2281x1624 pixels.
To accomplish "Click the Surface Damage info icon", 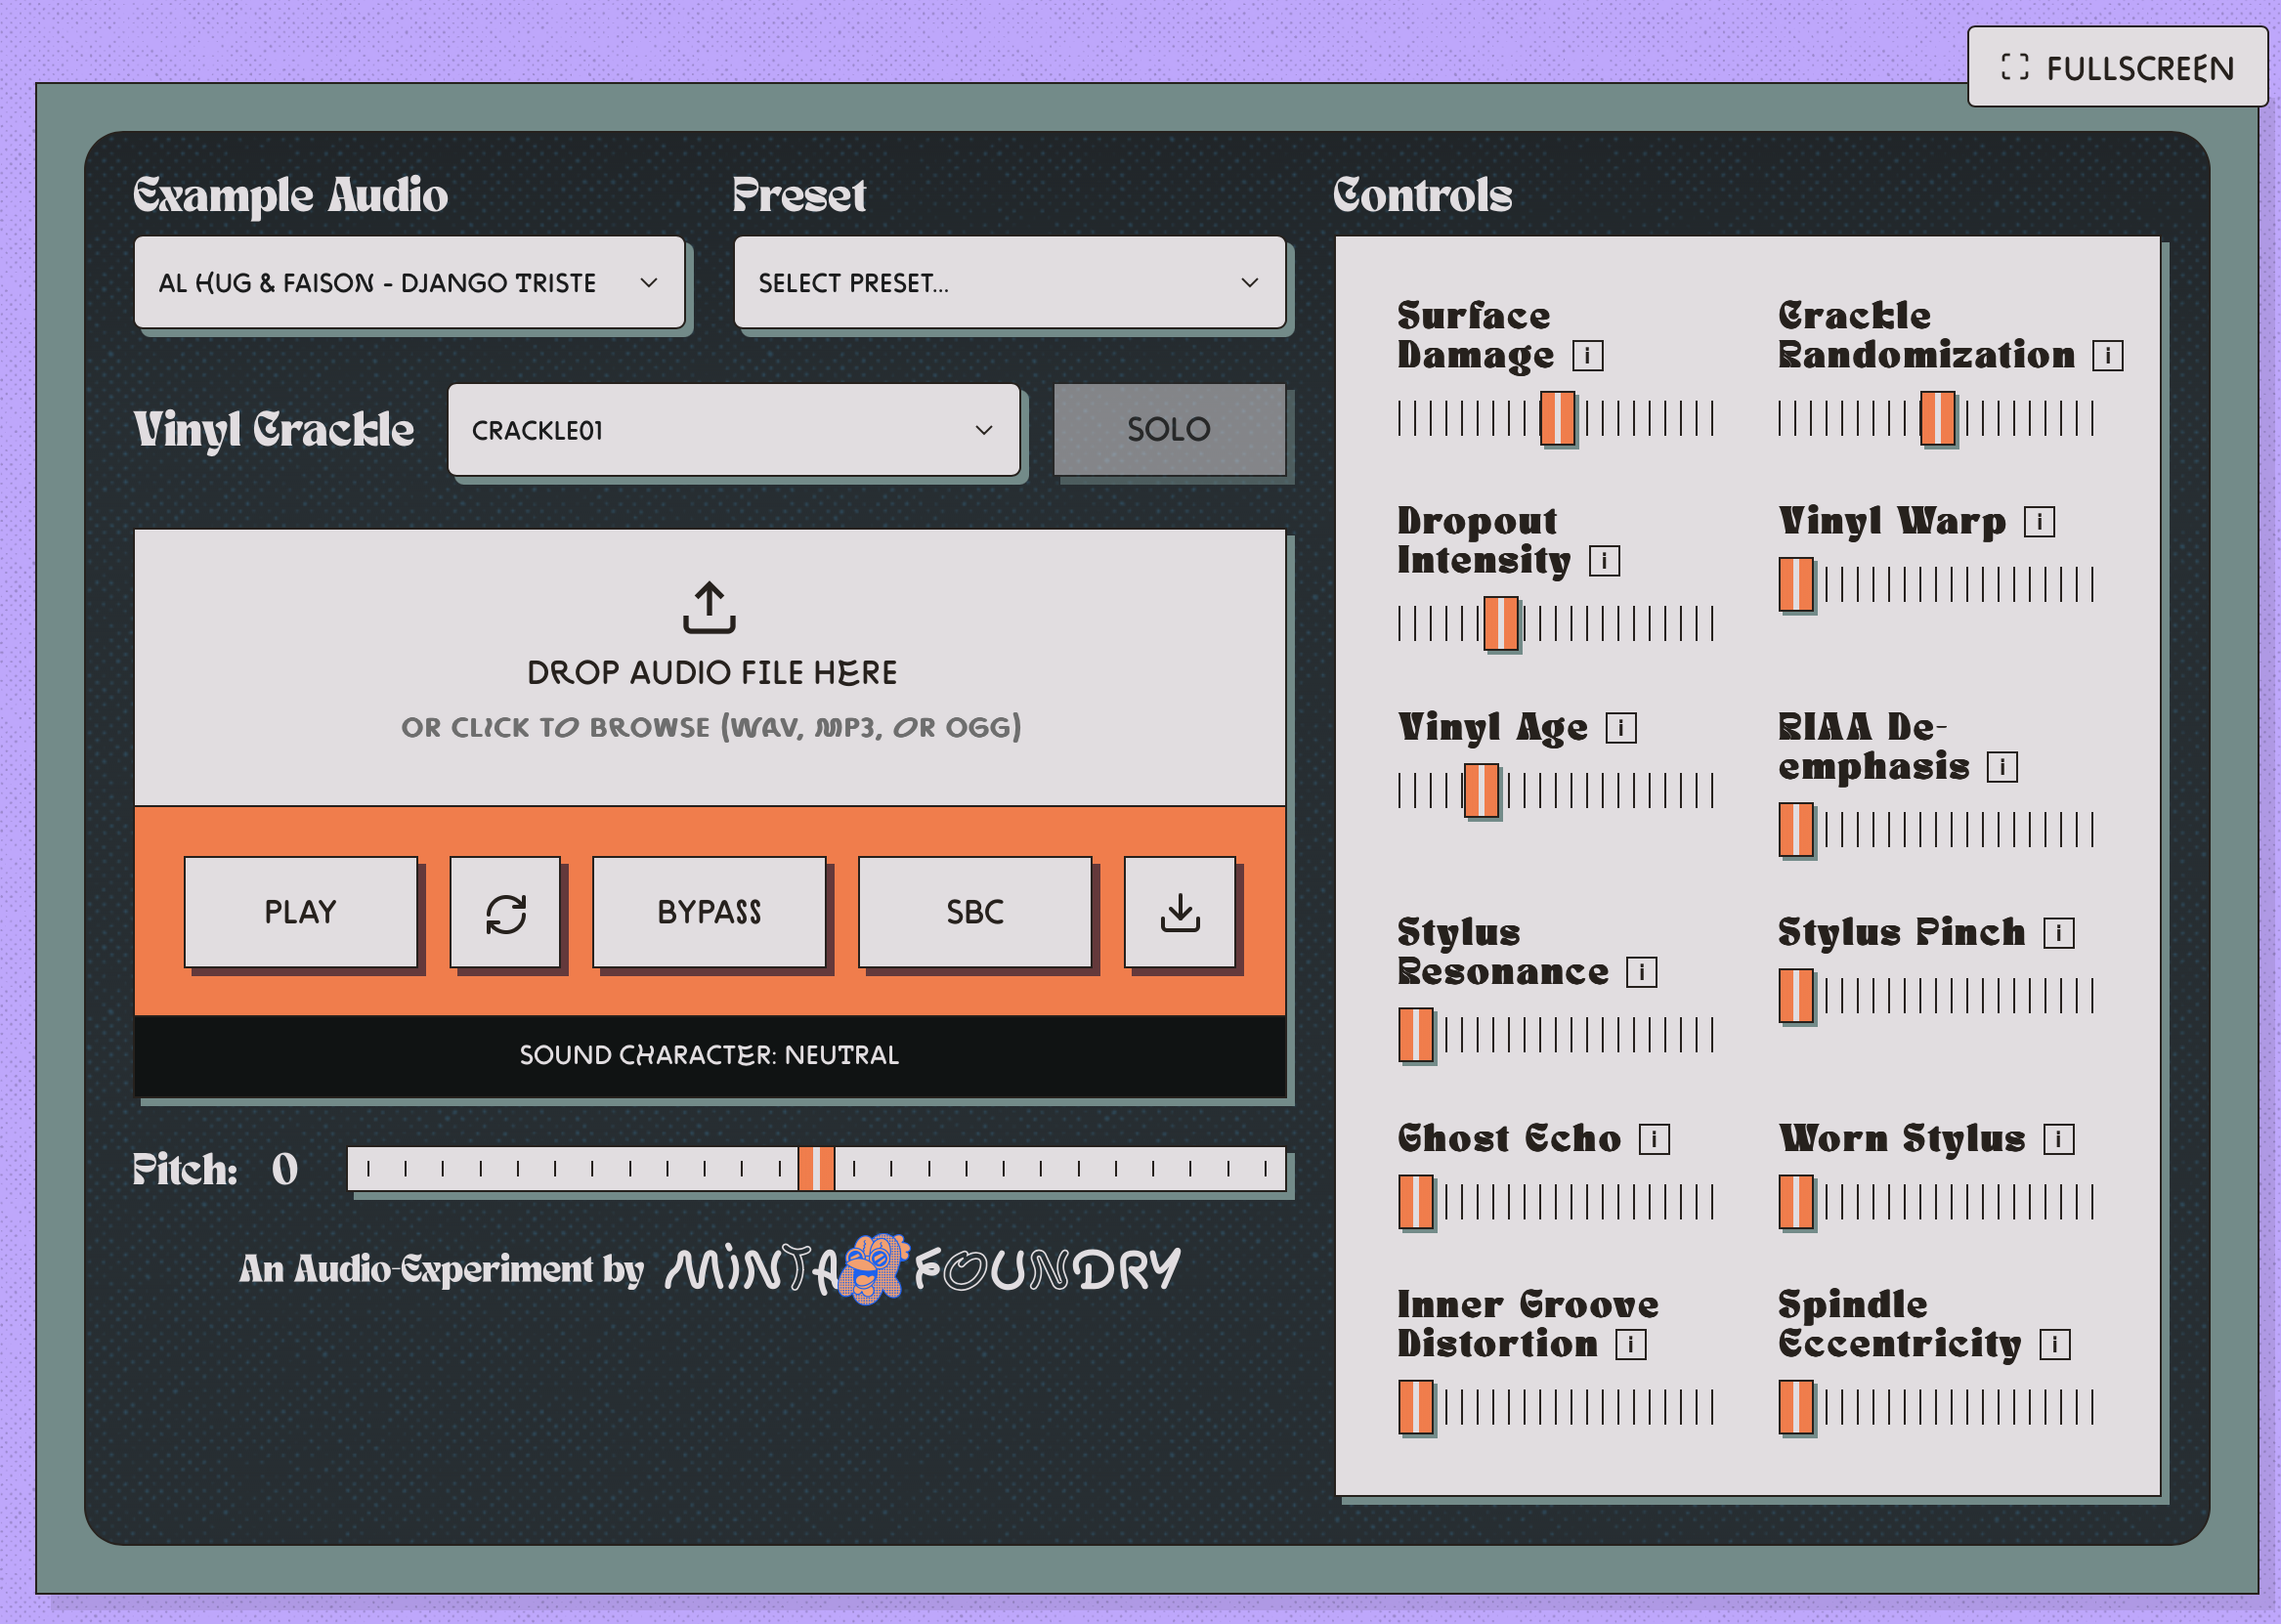I will pos(1587,356).
